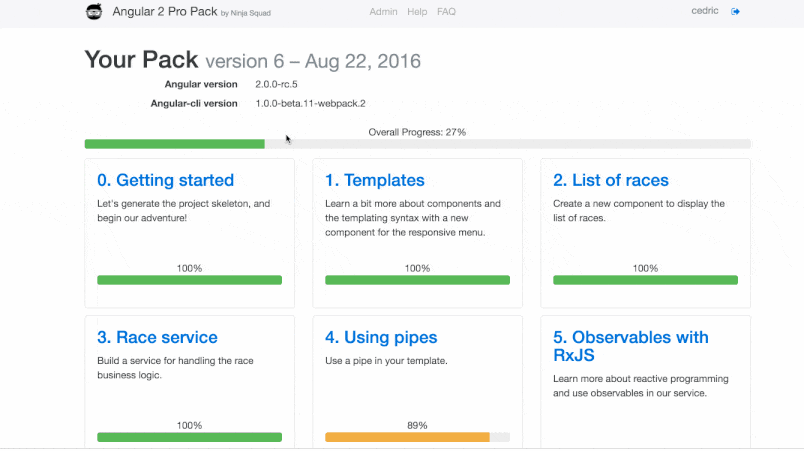Click the Templates progress bar
This screenshot has height=451, width=804.
pyautogui.click(x=417, y=280)
